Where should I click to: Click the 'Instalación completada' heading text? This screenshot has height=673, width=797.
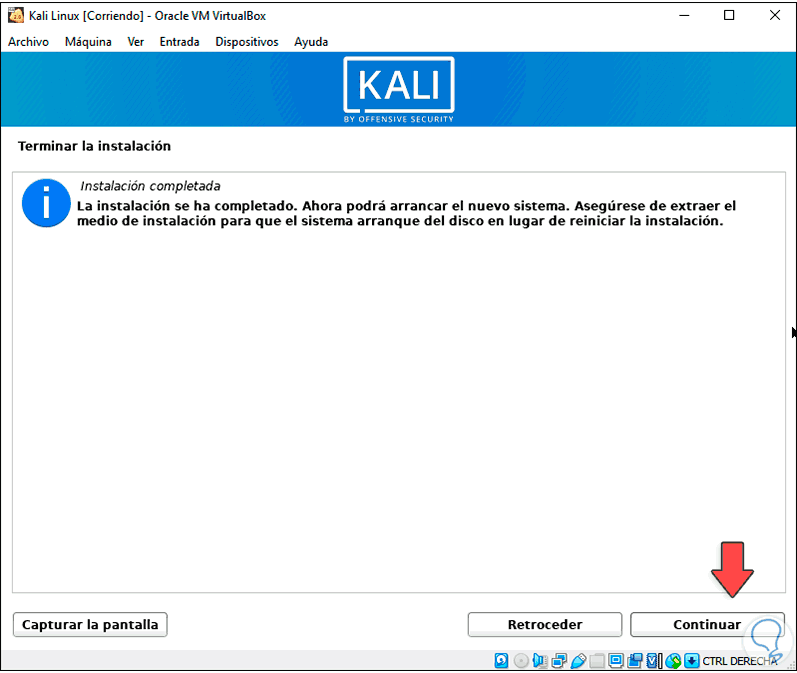(150, 186)
